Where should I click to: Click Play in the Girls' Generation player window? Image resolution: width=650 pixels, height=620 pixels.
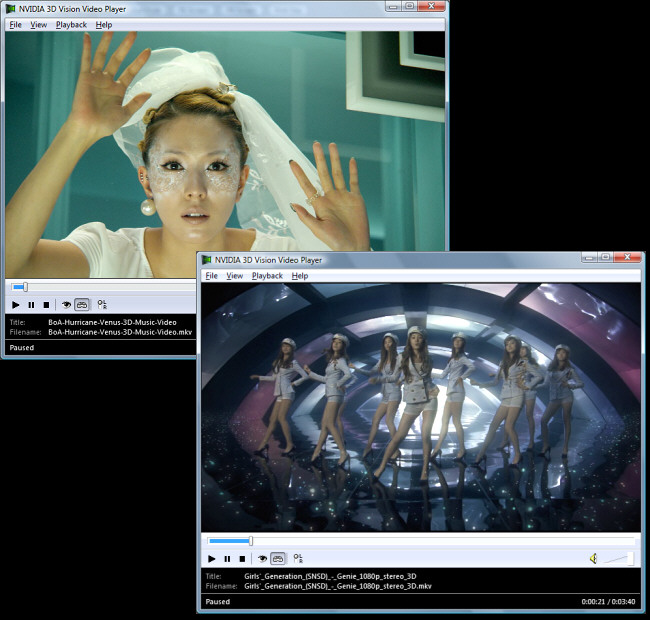(x=211, y=559)
